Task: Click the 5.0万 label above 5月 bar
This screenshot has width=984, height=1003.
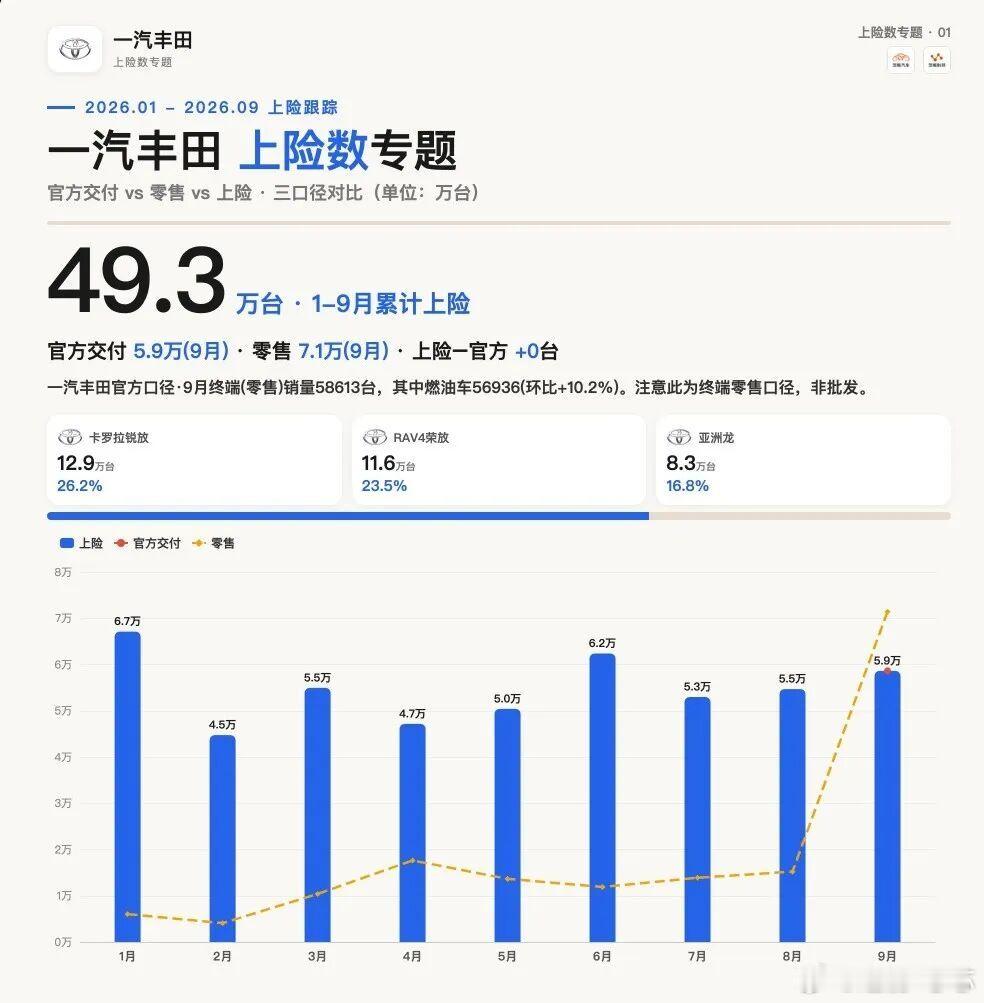Action: (507, 699)
